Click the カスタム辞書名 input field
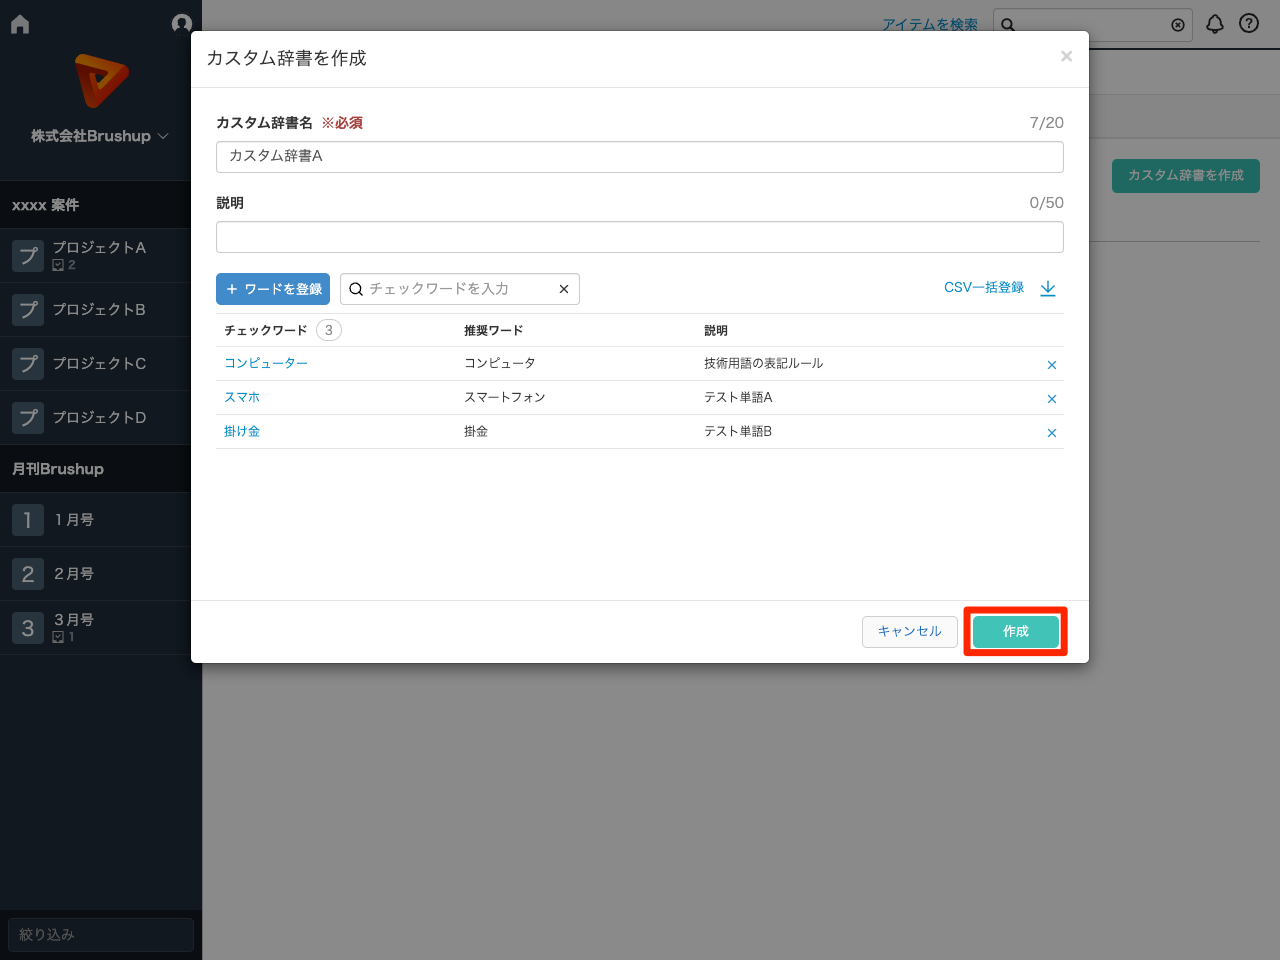 (x=639, y=157)
